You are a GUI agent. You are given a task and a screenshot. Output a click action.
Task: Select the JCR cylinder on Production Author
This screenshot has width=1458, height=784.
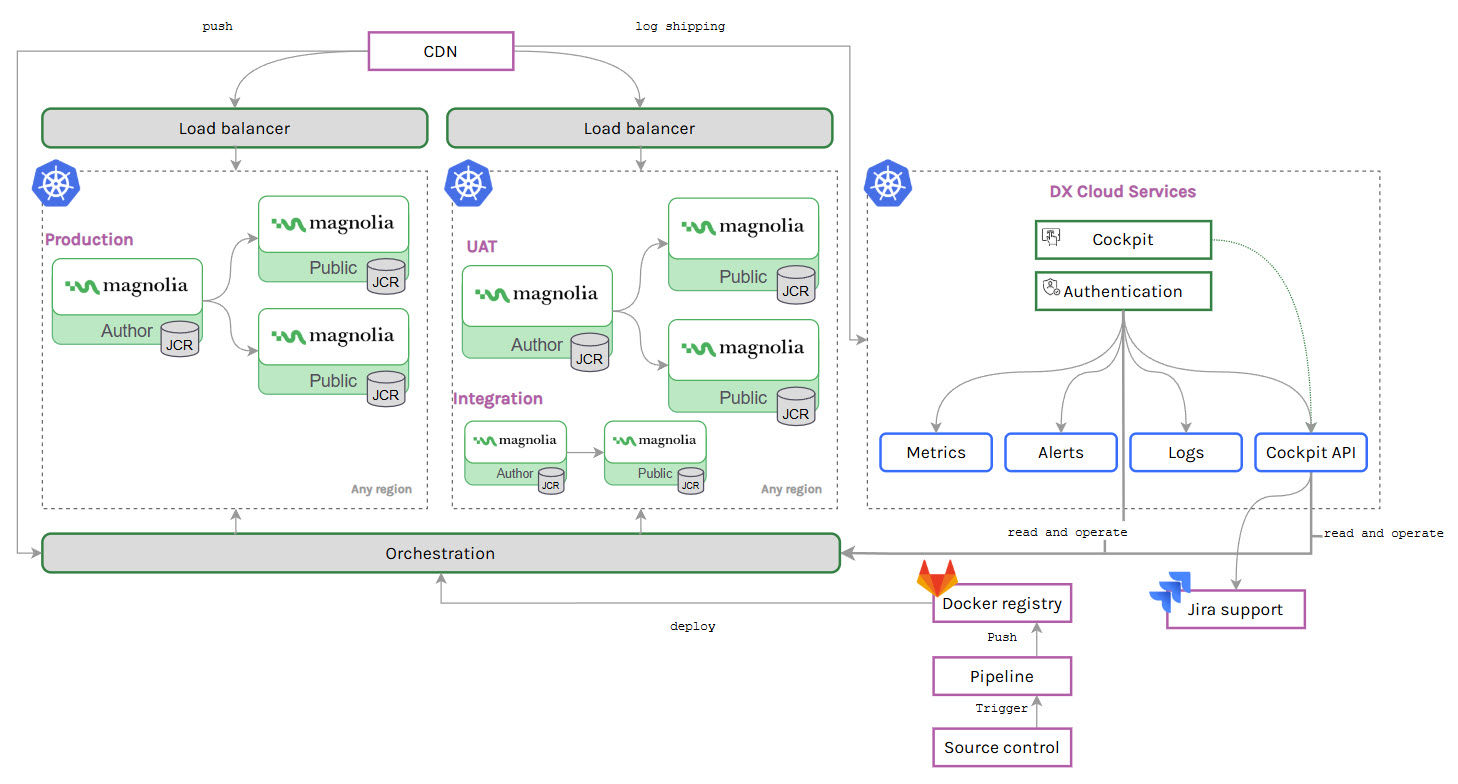coord(180,339)
